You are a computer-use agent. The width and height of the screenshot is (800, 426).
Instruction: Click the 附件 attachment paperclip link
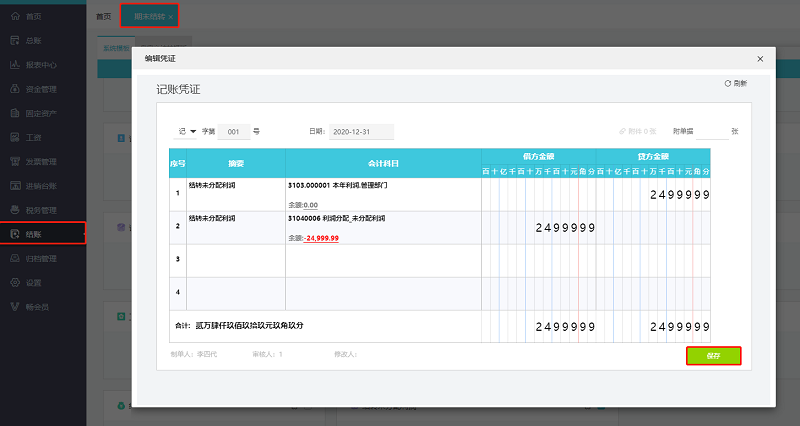coord(637,131)
